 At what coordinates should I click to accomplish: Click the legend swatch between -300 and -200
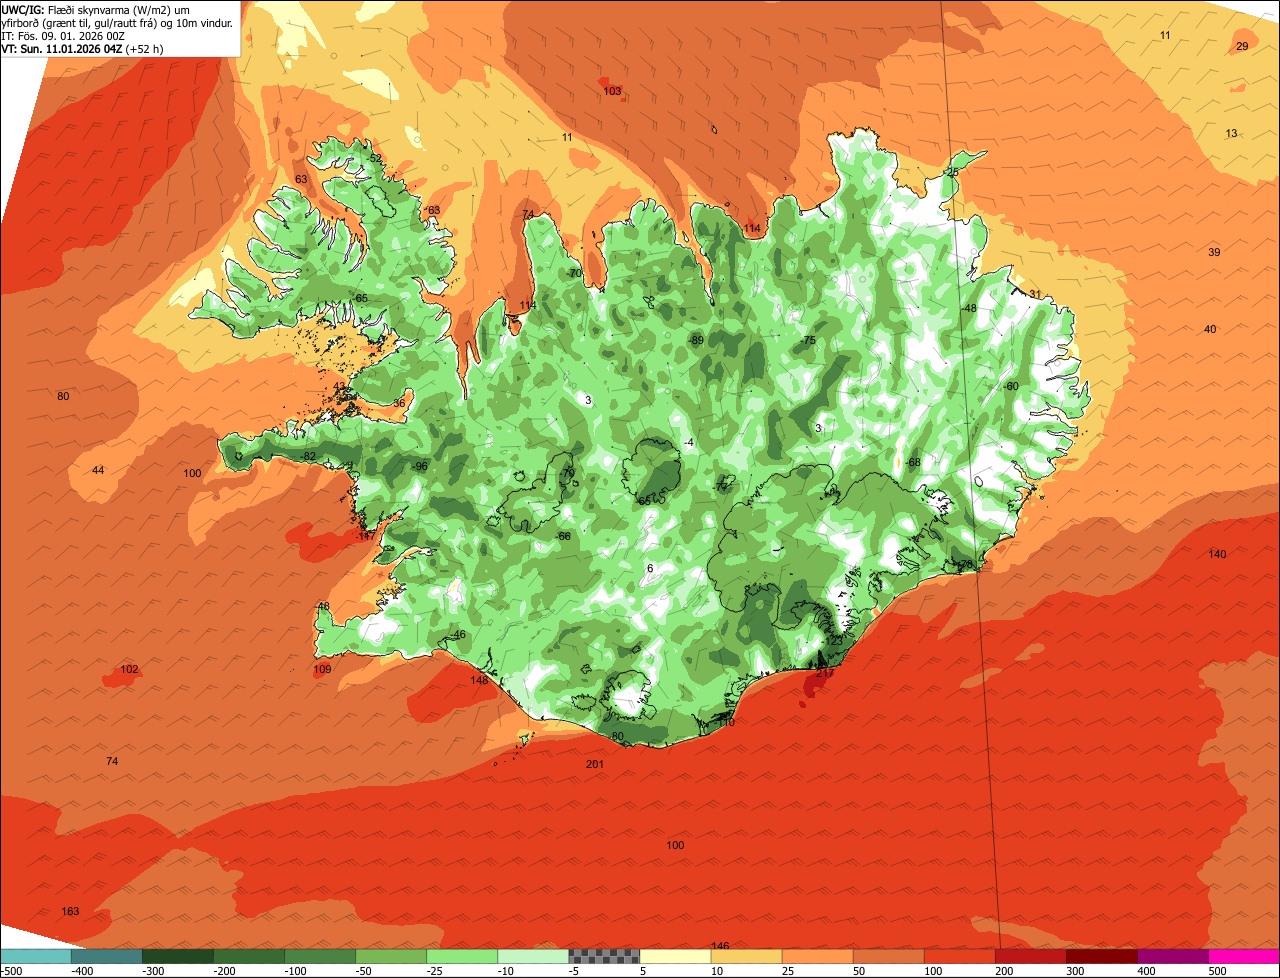[x=178, y=957]
